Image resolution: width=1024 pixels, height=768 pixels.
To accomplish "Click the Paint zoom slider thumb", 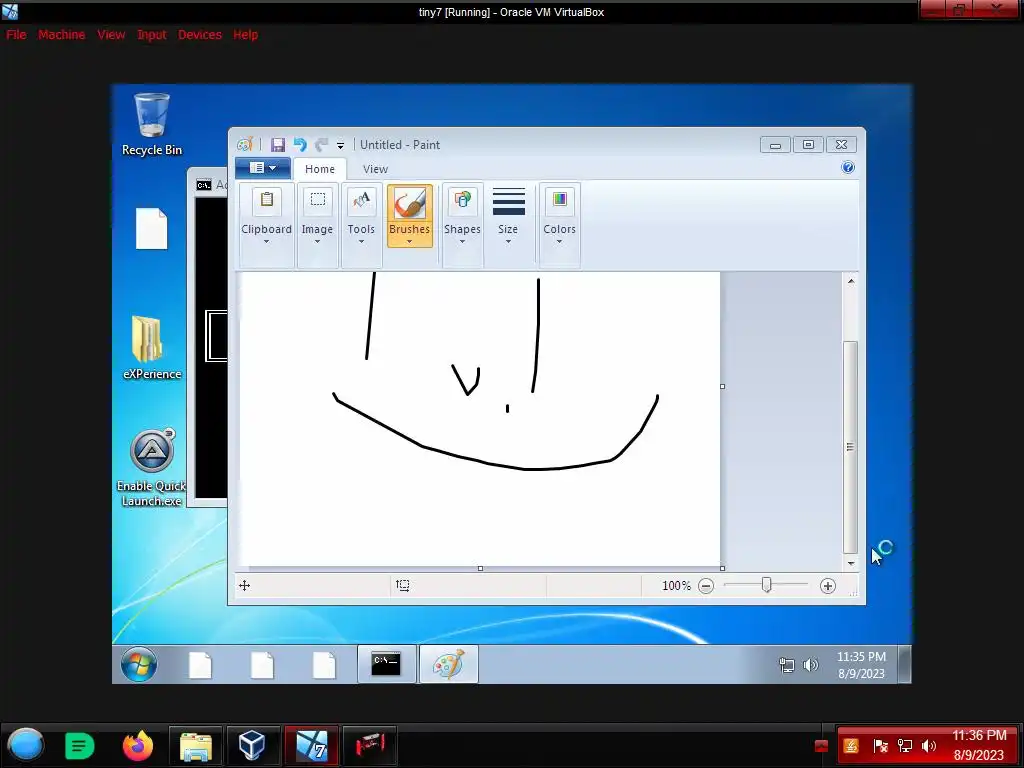I will click(x=767, y=585).
